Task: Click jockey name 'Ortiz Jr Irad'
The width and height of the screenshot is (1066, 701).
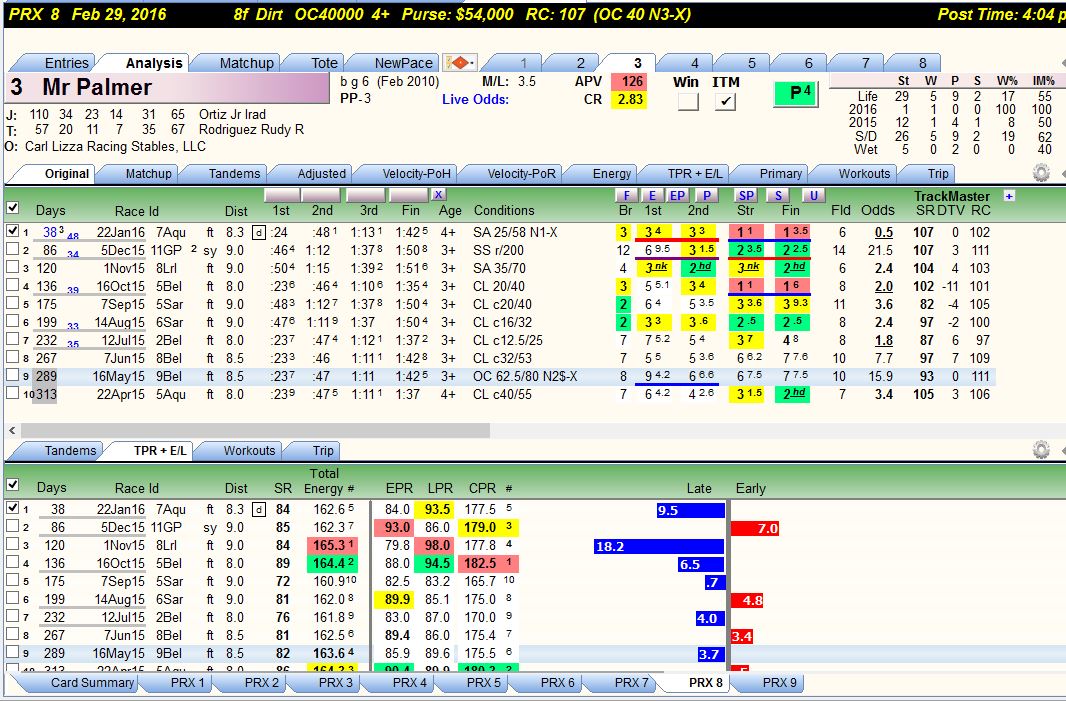Action: (x=232, y=114)
